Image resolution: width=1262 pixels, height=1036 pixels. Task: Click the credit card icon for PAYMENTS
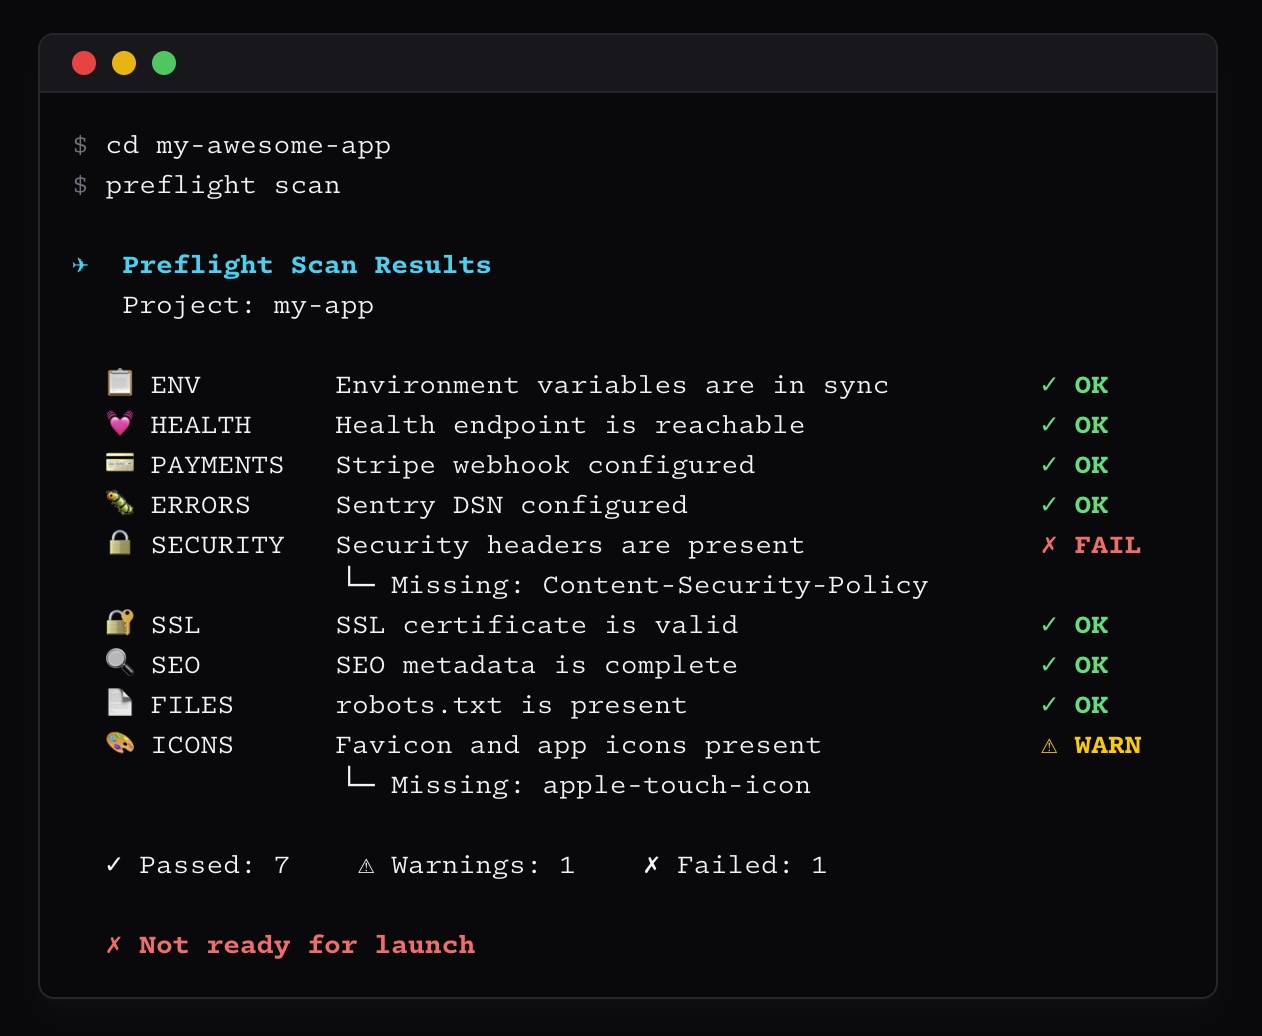pyautogui.click(x=120, y=464)
